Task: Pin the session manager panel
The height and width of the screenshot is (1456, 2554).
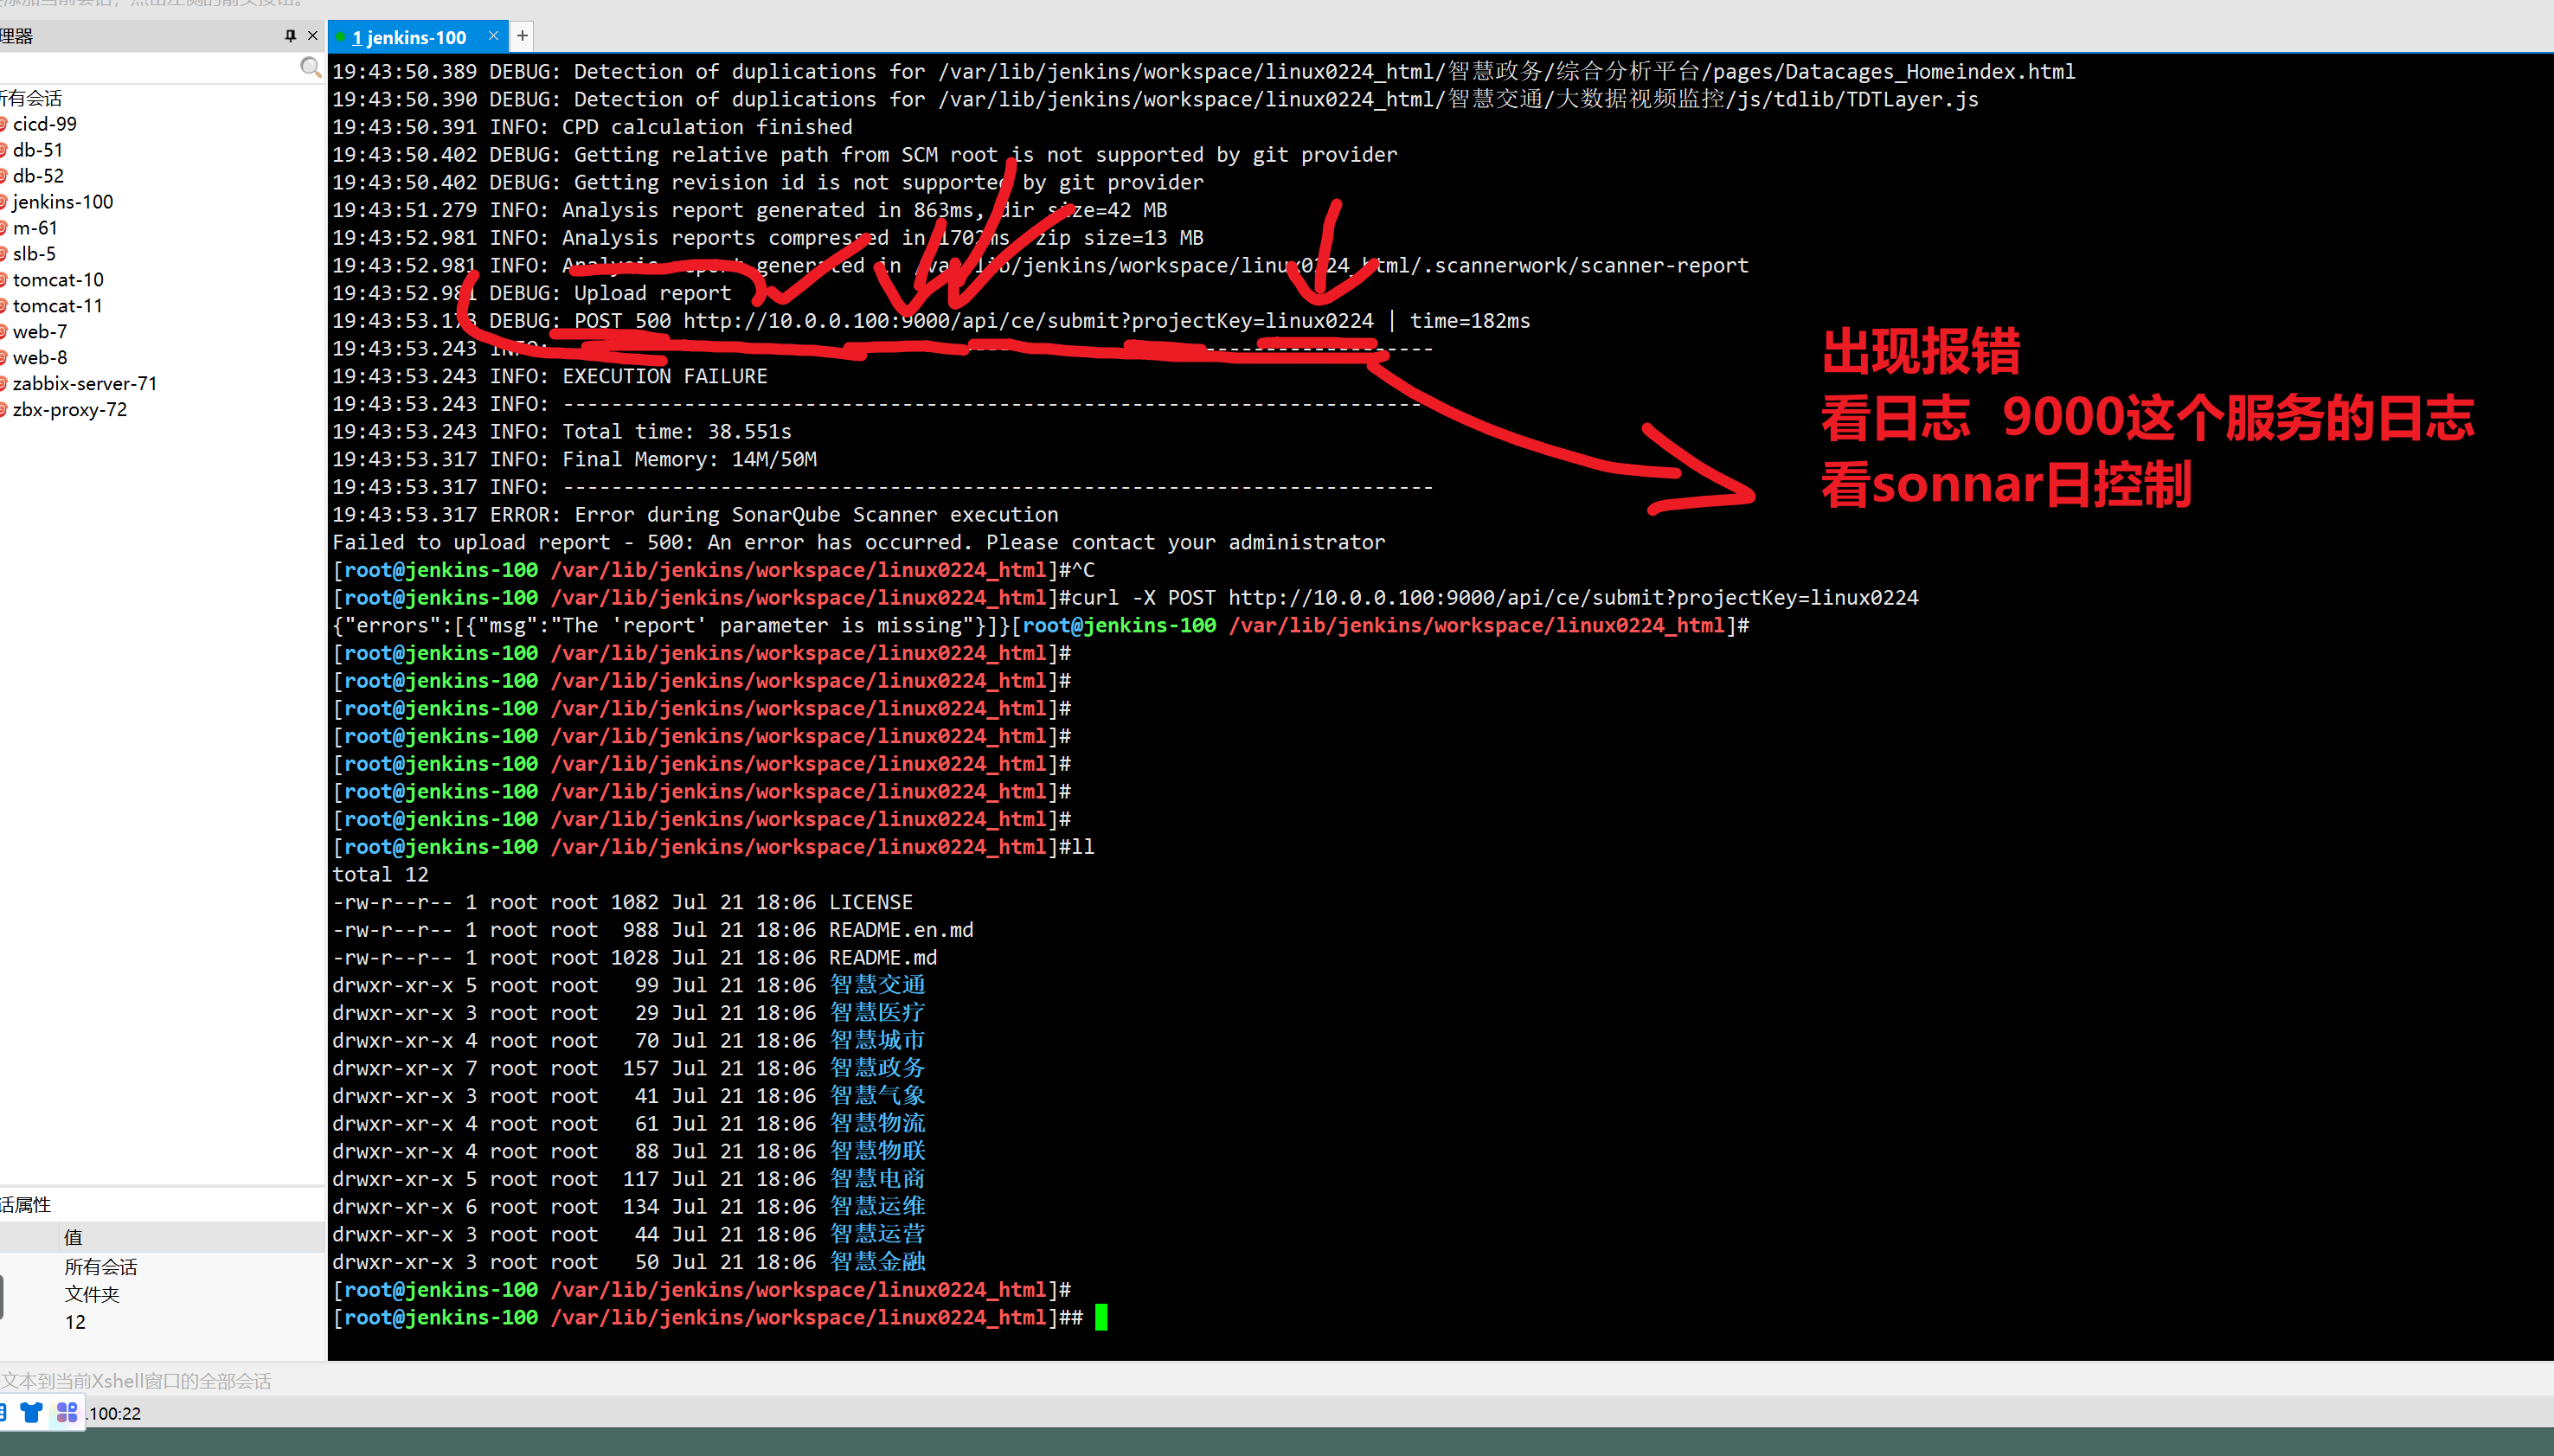Action: pyautogui.click(x=290, y=36)
